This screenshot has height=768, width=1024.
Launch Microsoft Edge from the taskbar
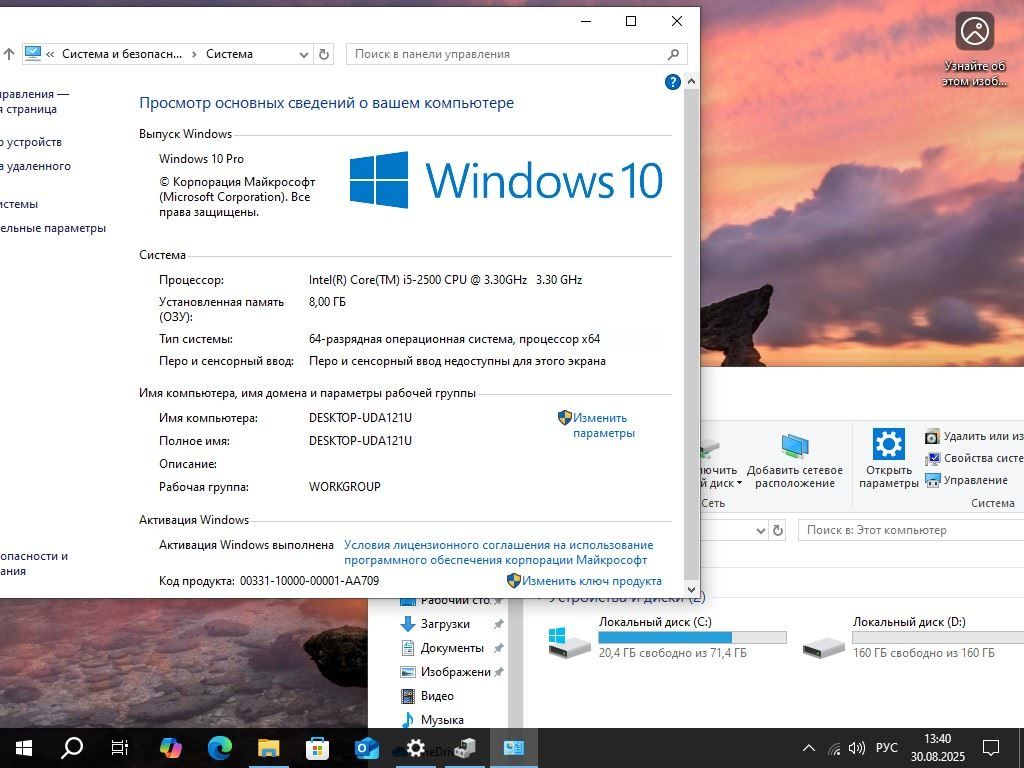pos(219,748)
